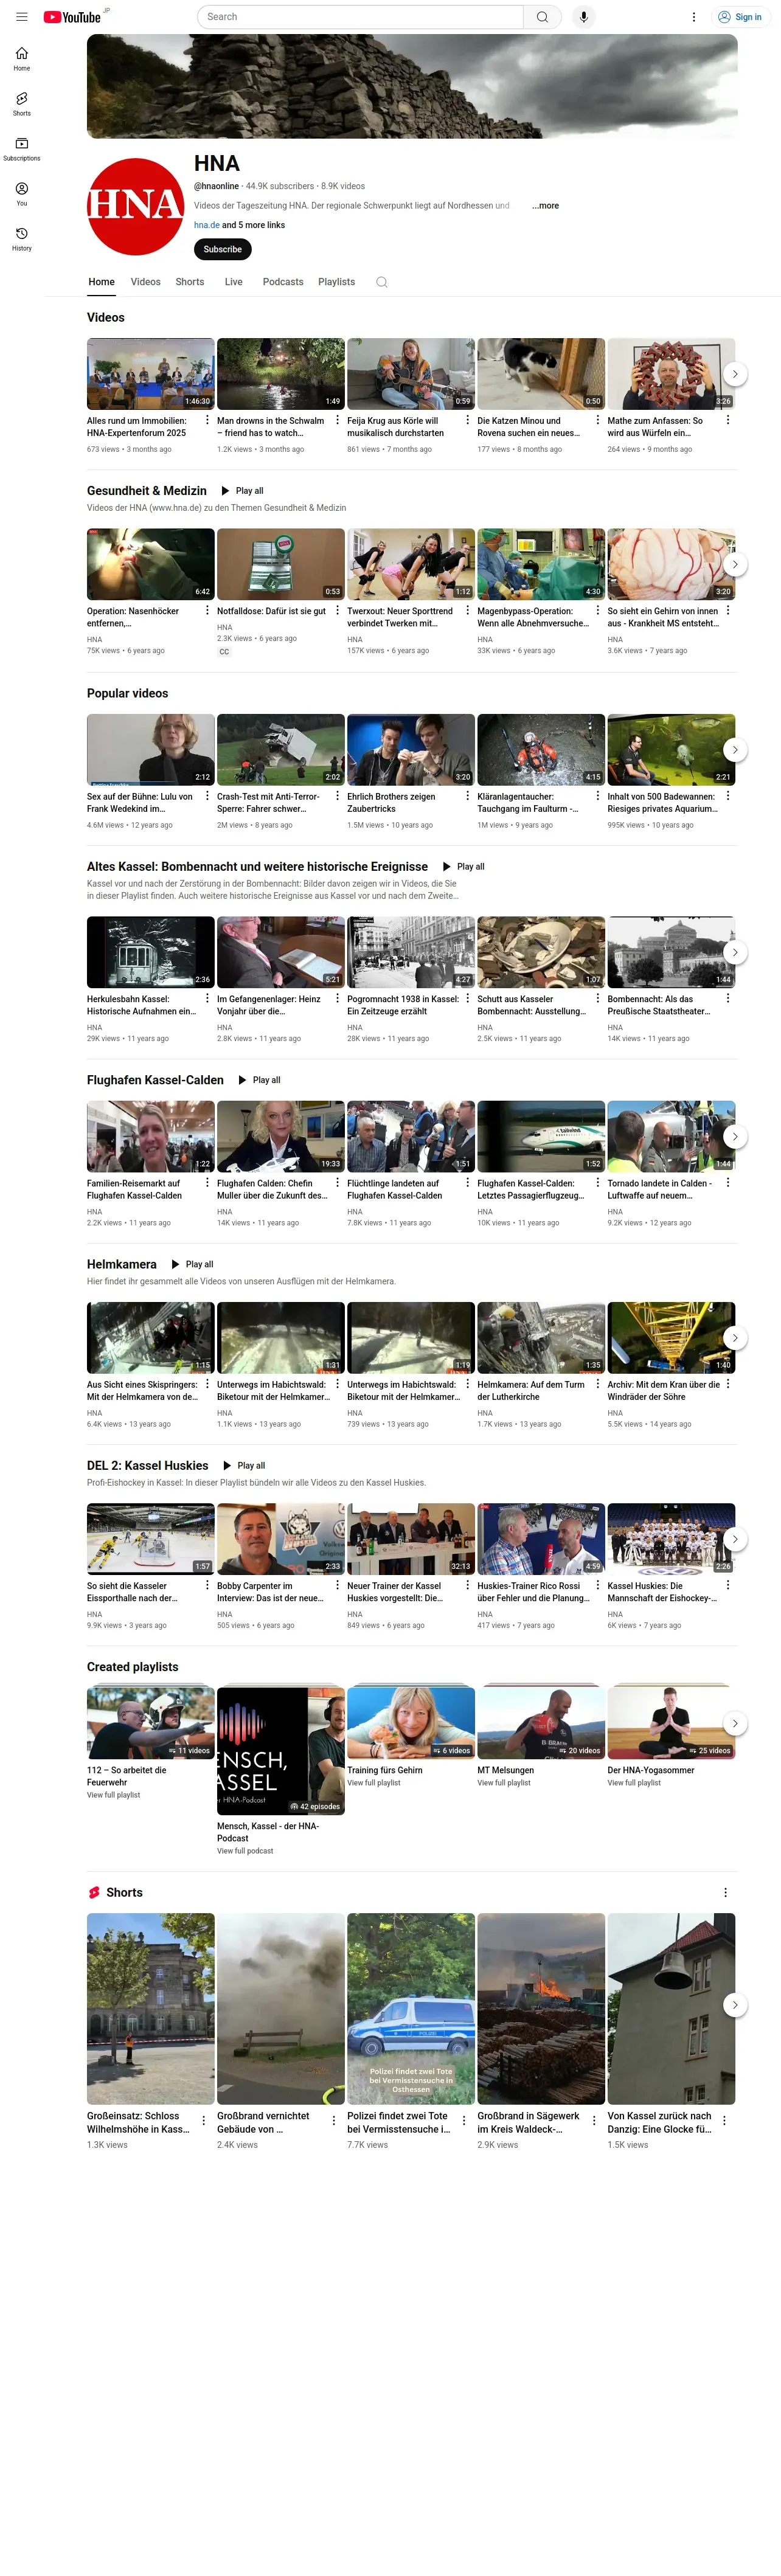The height and width of the screenshot is (2576, 781).
Task: Switch to the Playlists tab
Action: tap(337, 282)
